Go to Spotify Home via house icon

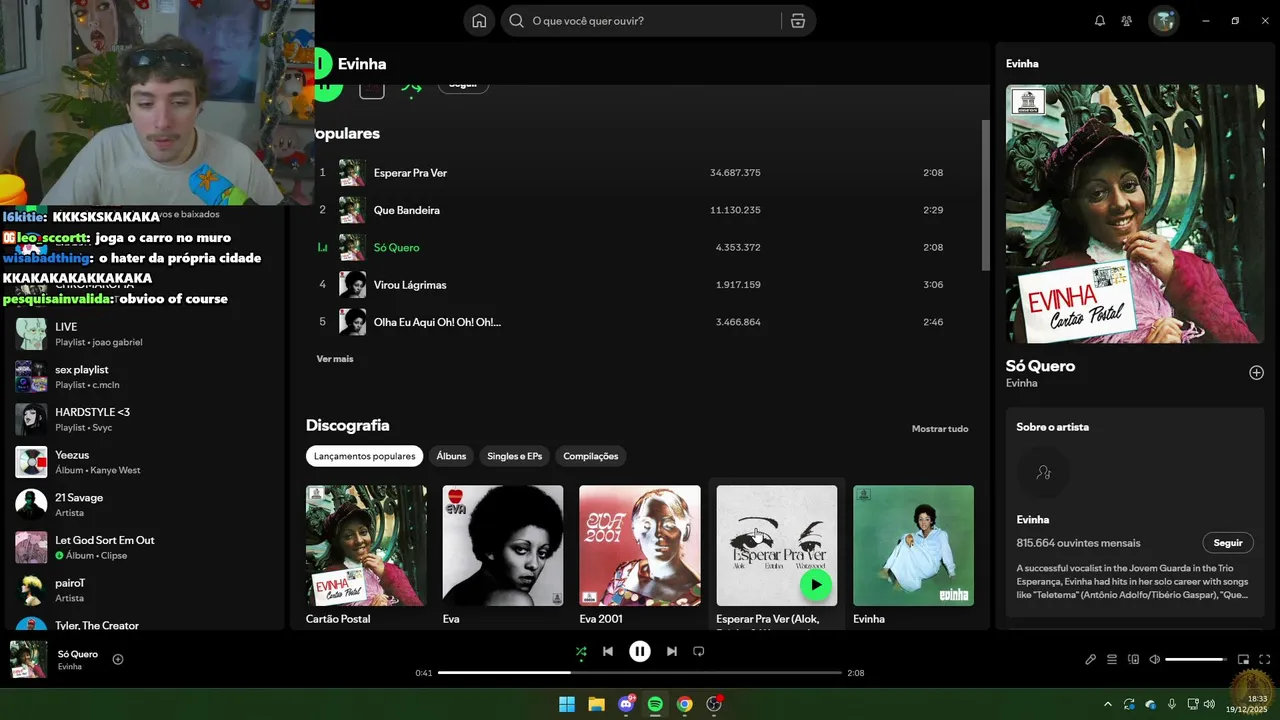click(479, 21)
